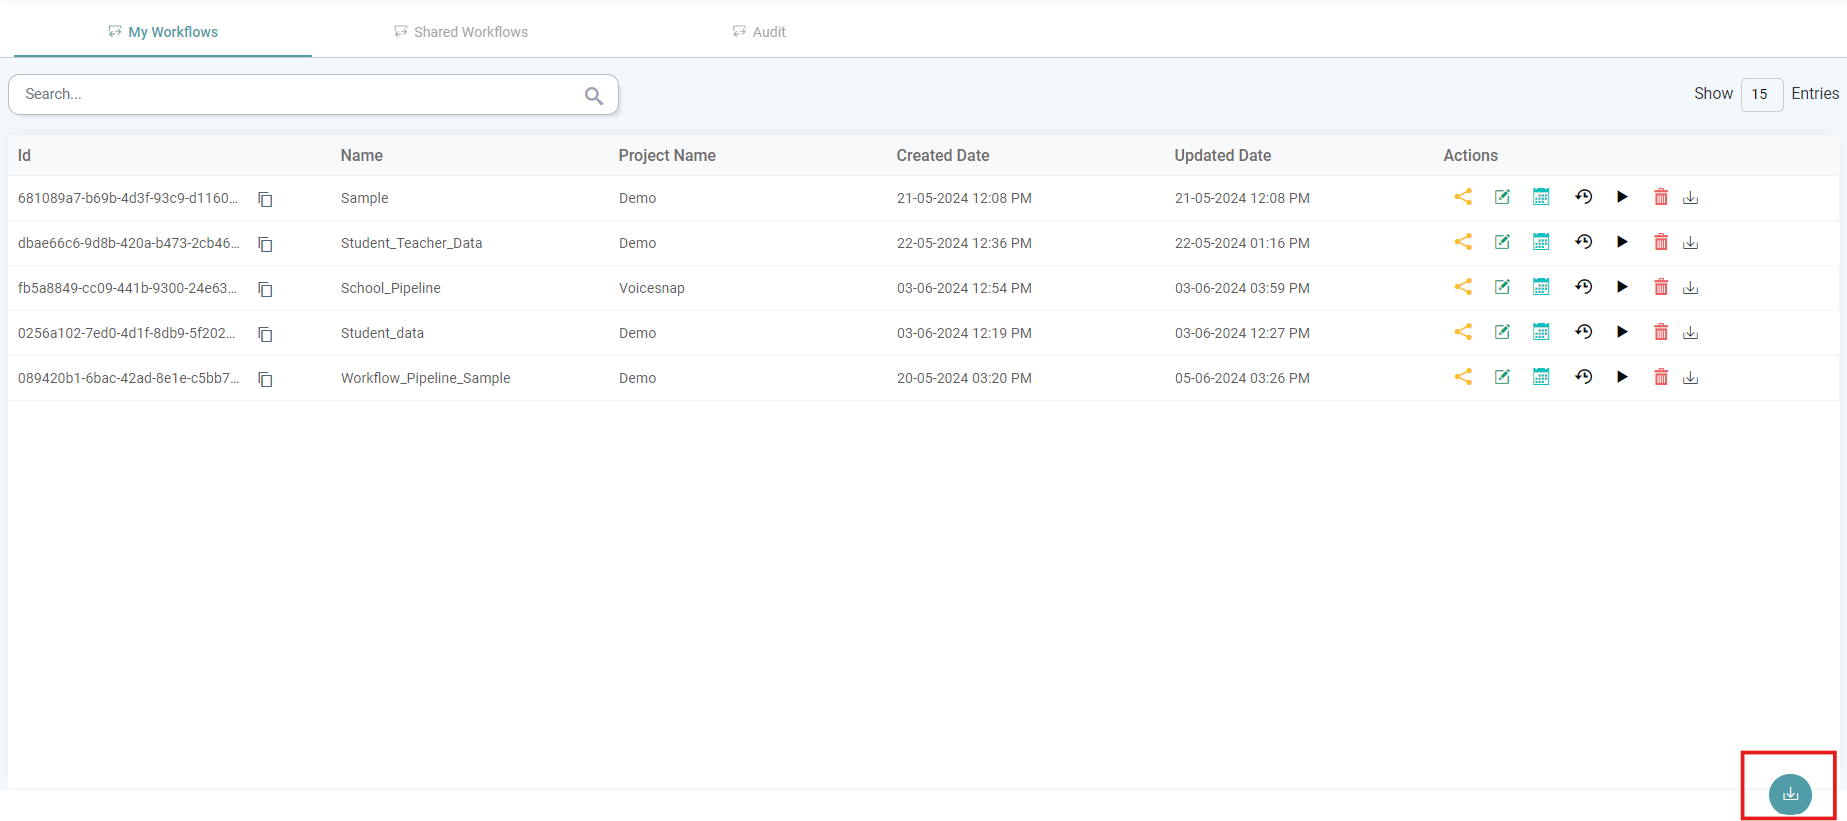1847x821 pixels.
Task: Delete the Workflow_Pipeline_Sample workflow
Action: [1661, 377]
